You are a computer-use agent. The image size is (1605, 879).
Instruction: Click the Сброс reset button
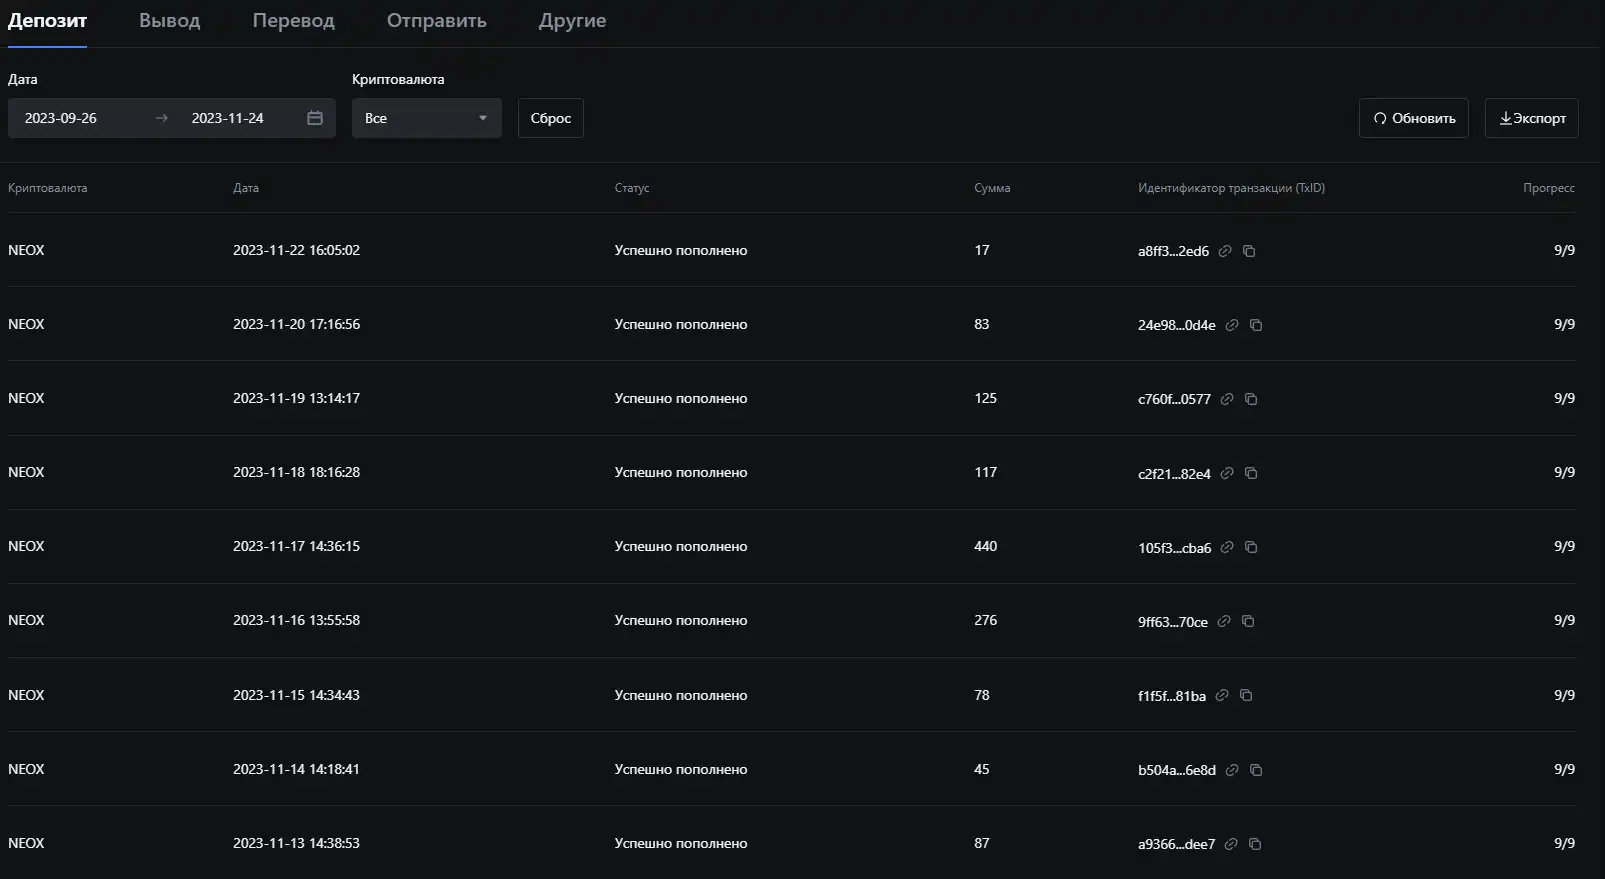pyautogui.click(x=551, y=118)
